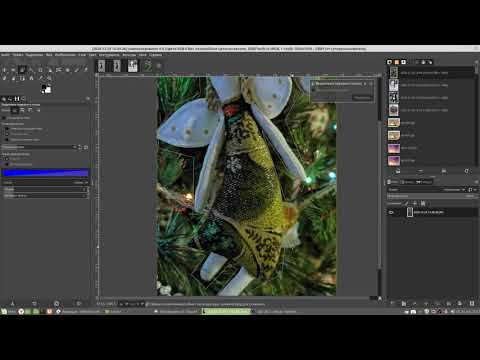Screen dimensions: 480x360
Task: Click the white background color swatch
Action: [x=49, y=90]
